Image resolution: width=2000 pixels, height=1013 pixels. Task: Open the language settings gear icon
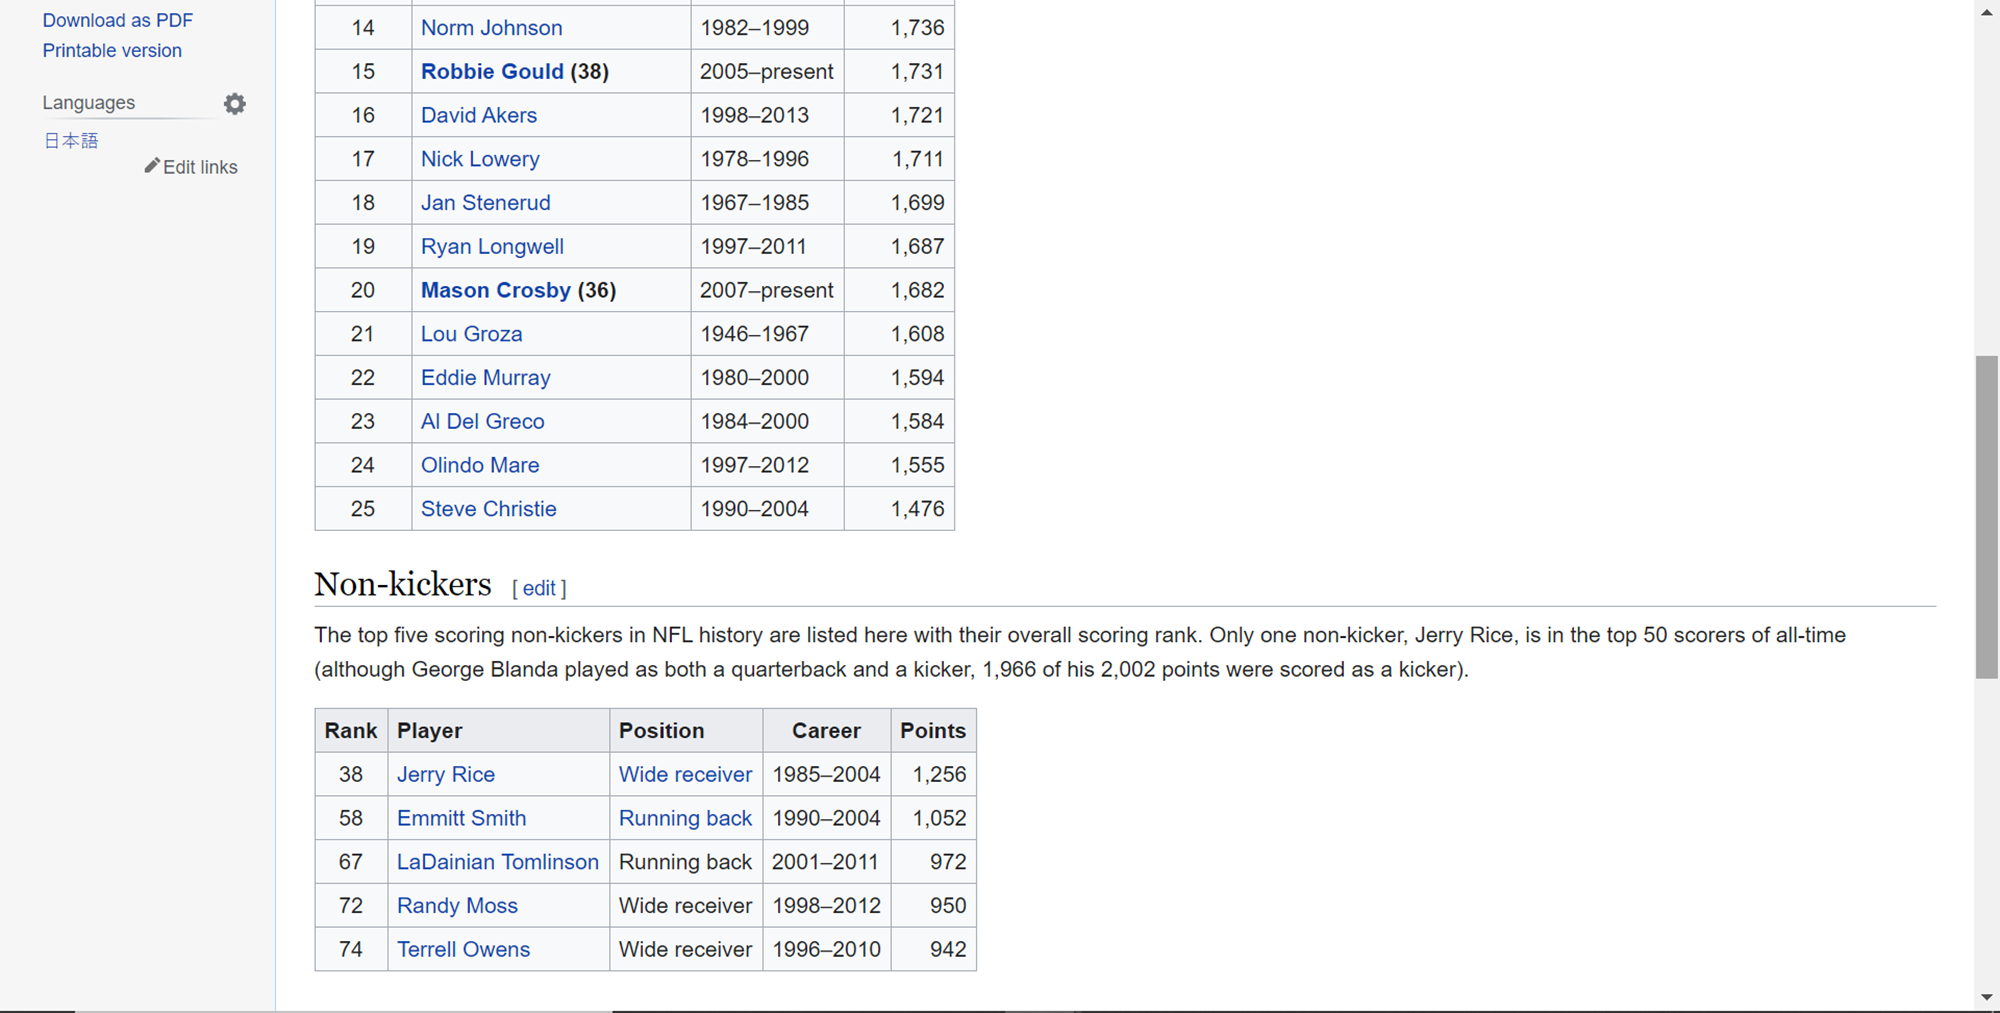point(235,104)
